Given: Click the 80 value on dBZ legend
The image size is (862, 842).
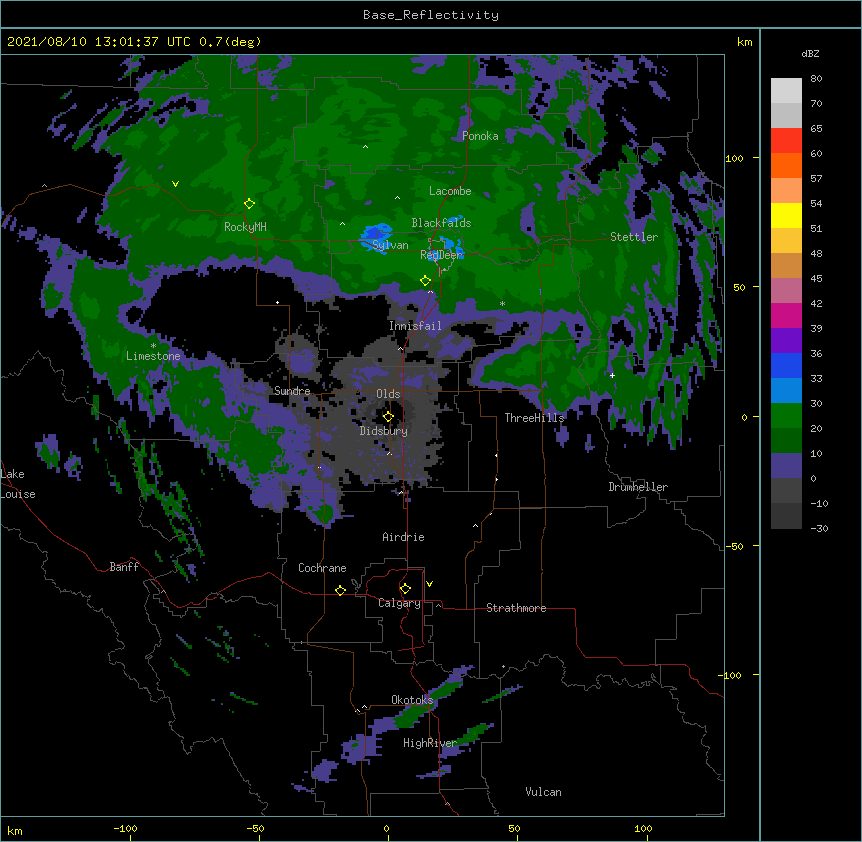Looking at the screenshot, I should tap(816, 79).
